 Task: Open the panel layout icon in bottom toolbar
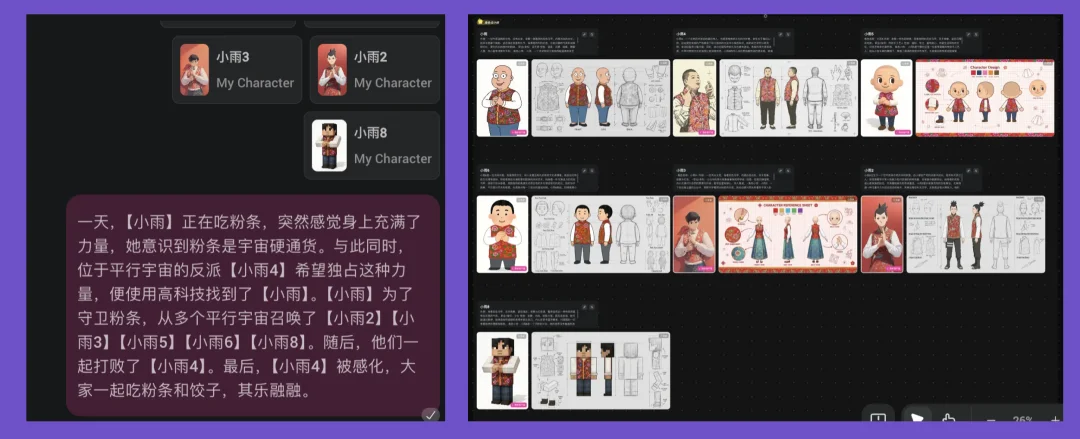click(878, 420)
